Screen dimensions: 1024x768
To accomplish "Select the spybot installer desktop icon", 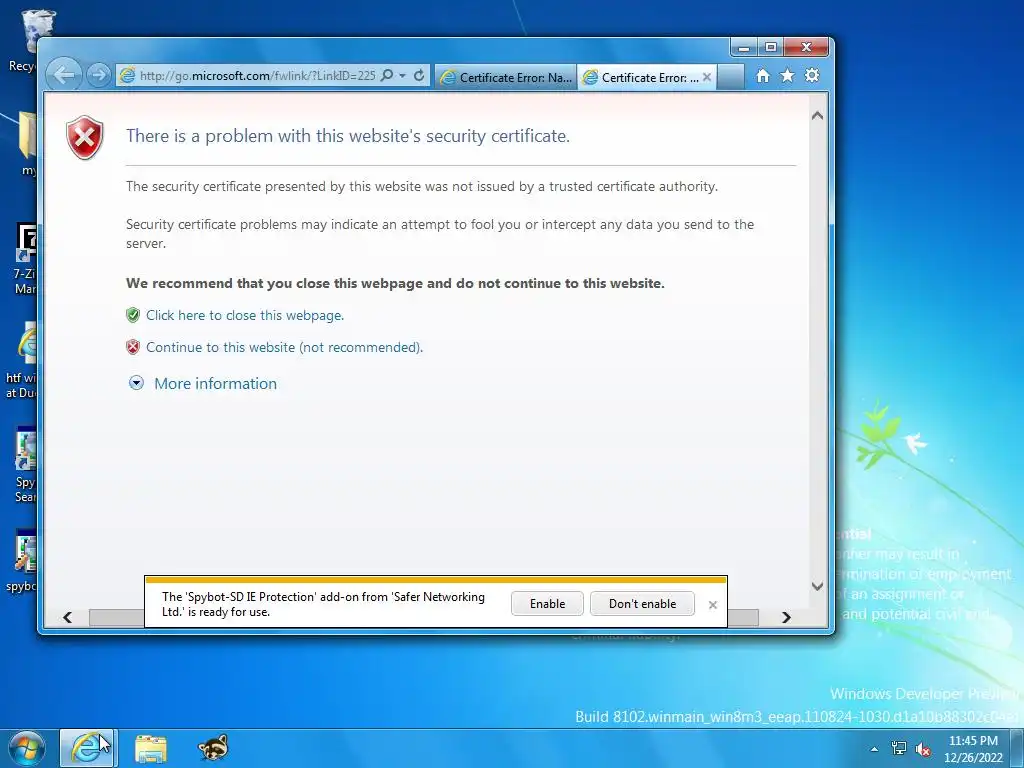I will pos(24,560).
